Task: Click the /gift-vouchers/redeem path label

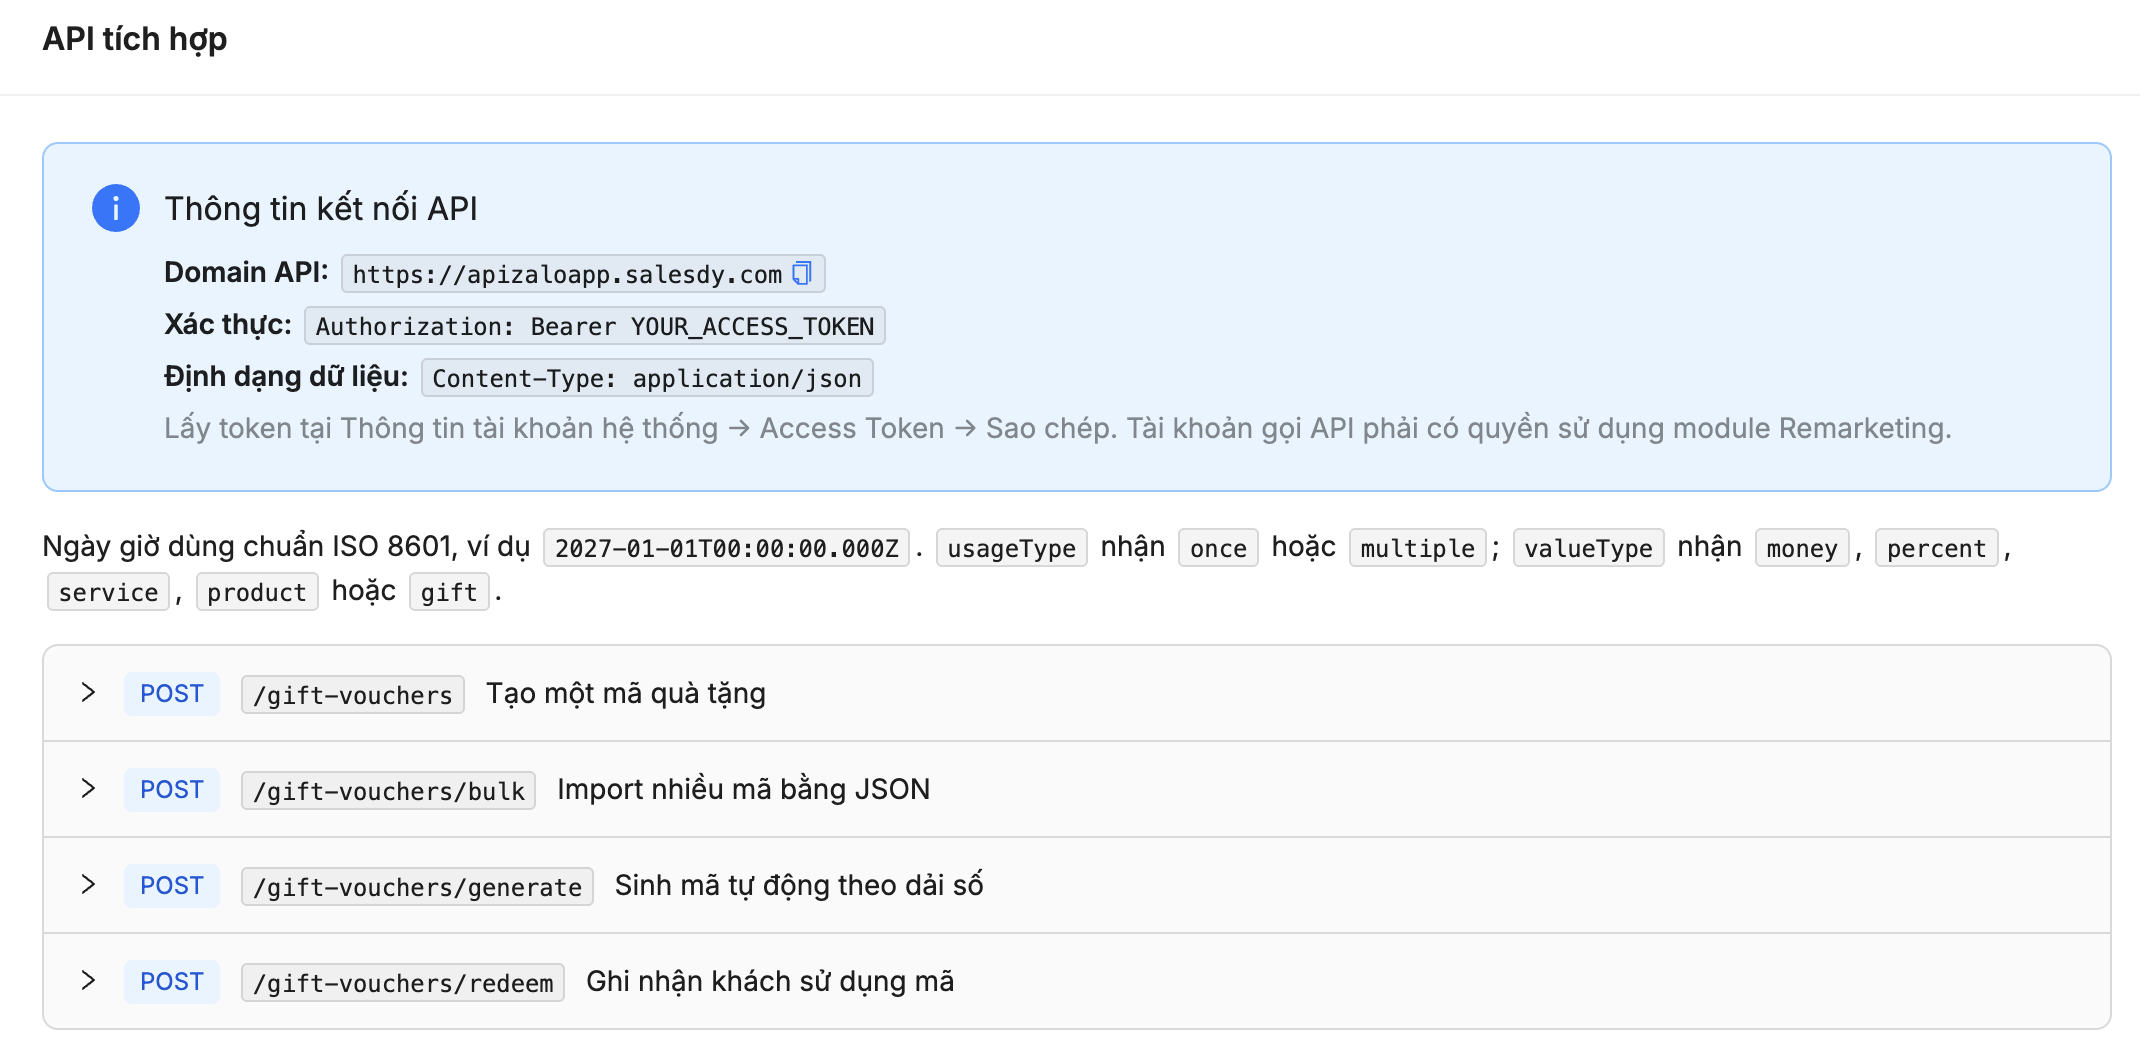Action: 403,982
